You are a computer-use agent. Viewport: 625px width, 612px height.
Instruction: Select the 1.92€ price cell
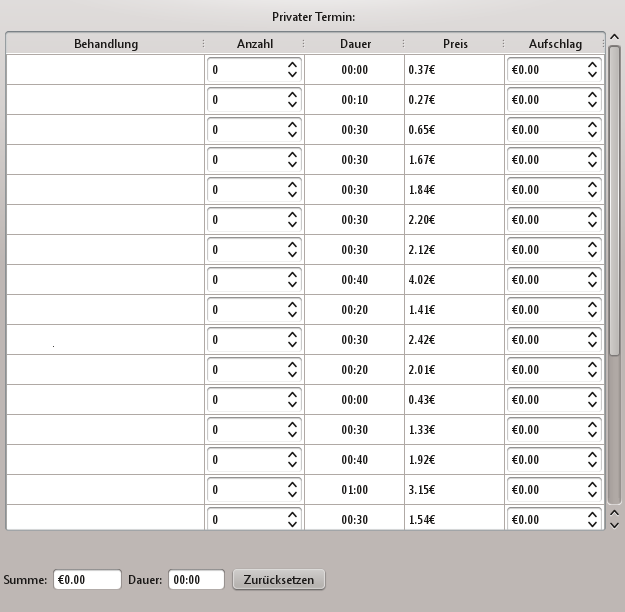454,460
